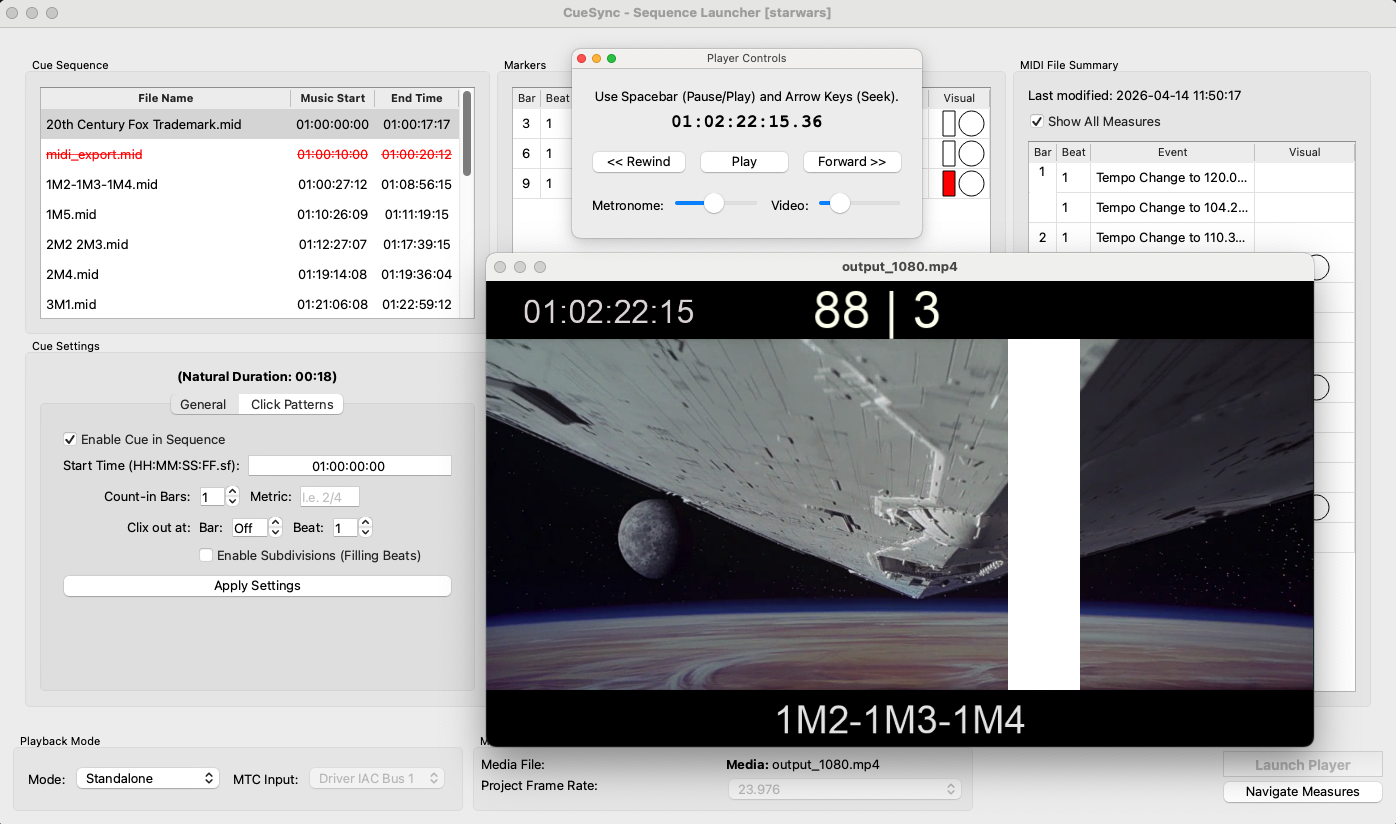Click the circle visual icon in bar 3 row

(971, 124)
